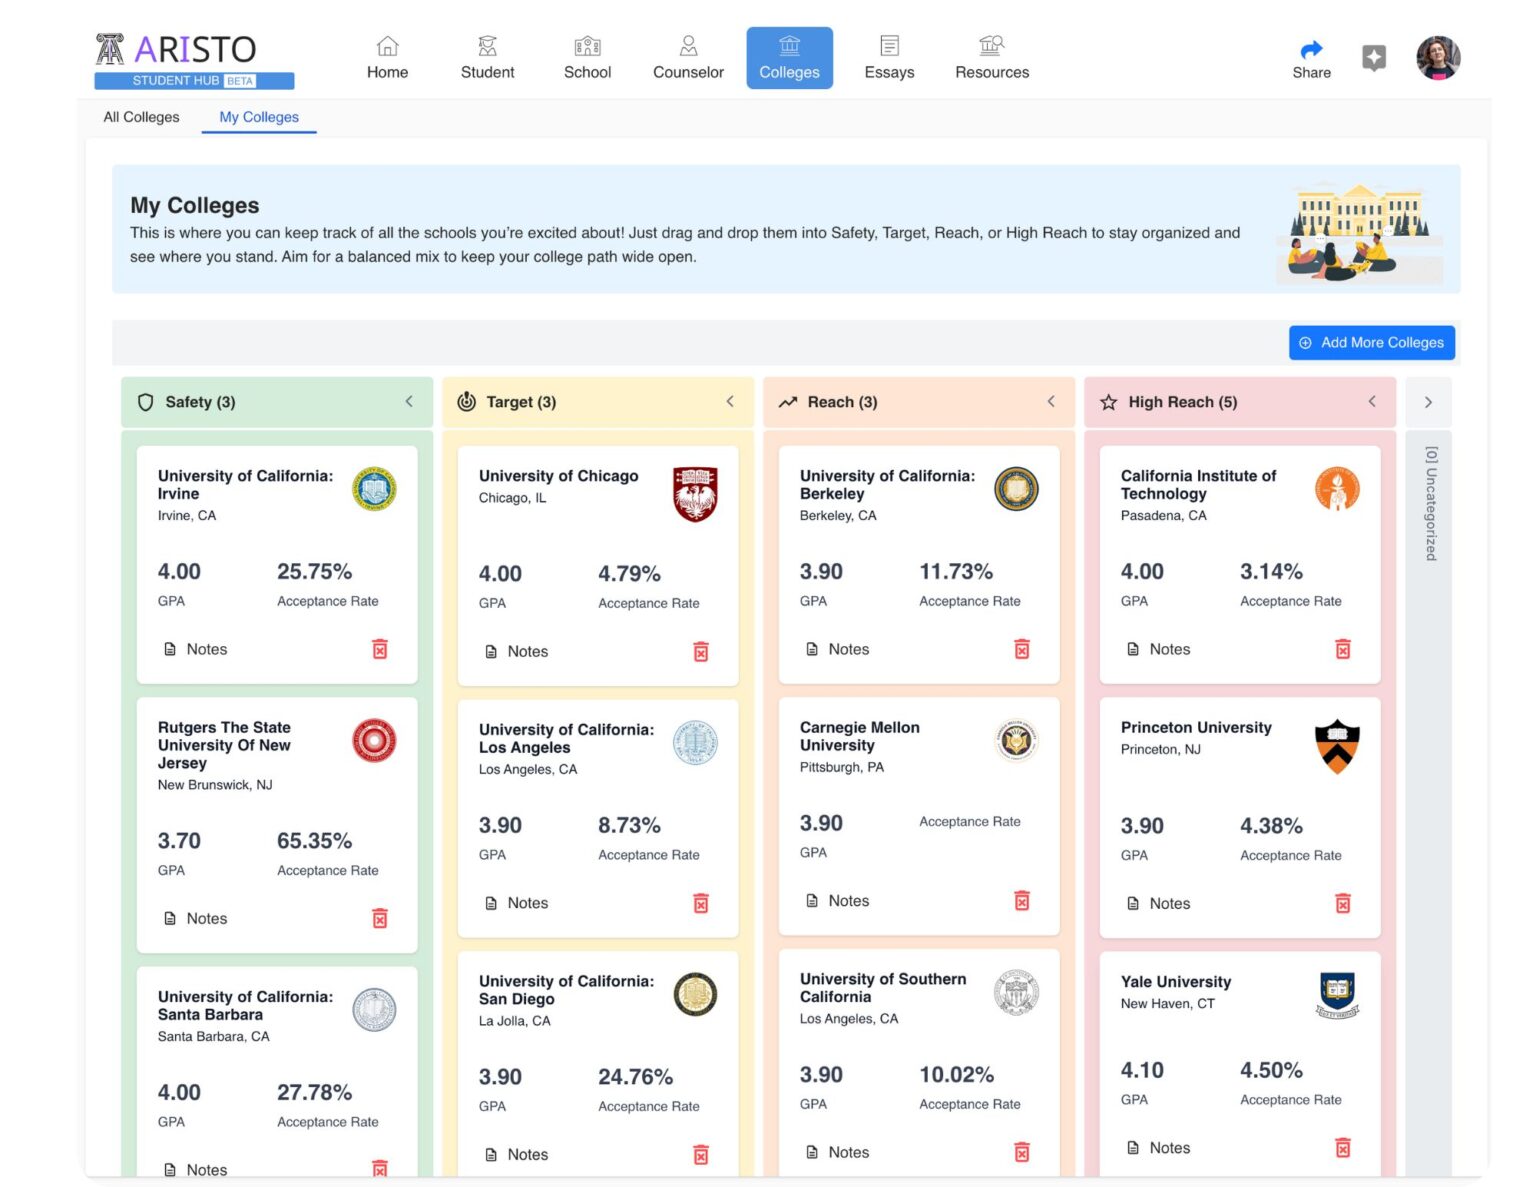Open Notes on UC Berkeley card
The height and width of the screenshot is (1187, 1536).
tap(838, 650)
